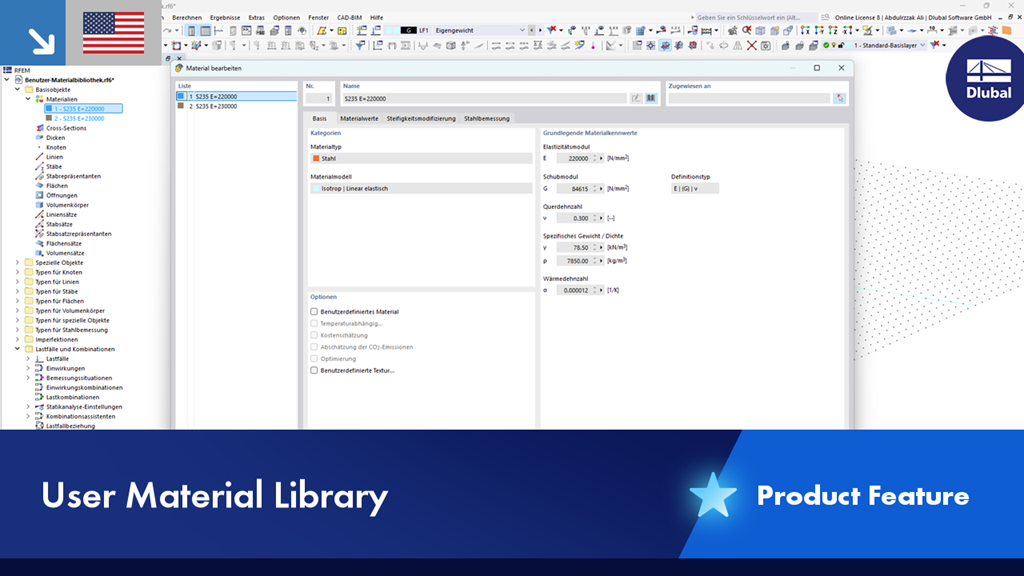Click the edit name icon beside the Name field
The image size is (1024, 576).
[x=636, y=99]
